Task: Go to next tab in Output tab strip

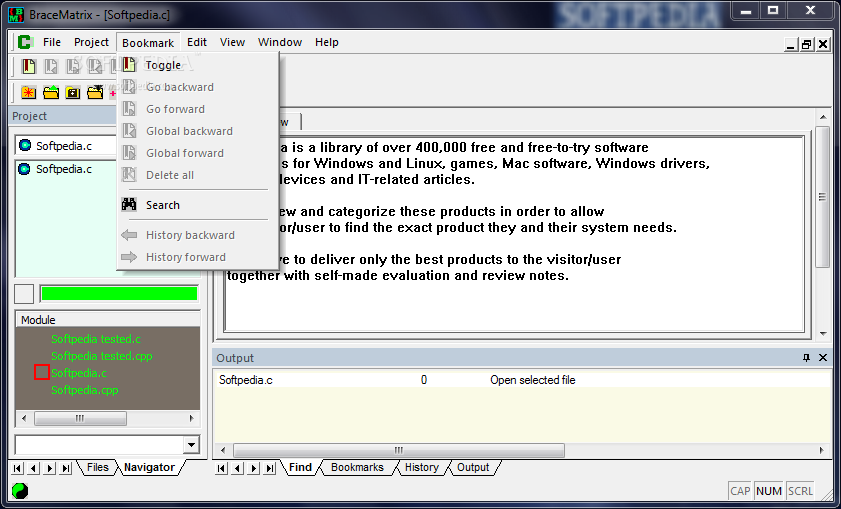Action: pyautogui.click(x=253, y=468)
